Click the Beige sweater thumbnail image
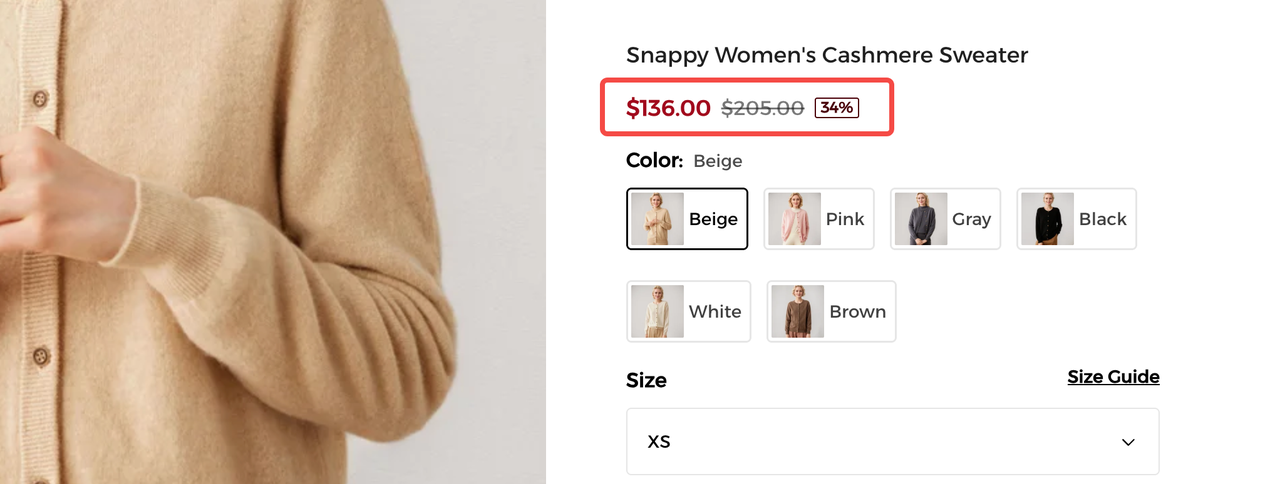This screenshot has height=484, width=1280. tap(657, 219)
